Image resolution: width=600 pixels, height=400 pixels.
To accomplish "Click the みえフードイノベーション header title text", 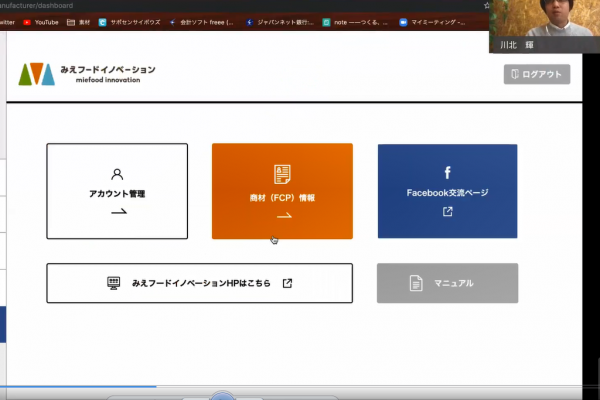I will pos(108,69).
